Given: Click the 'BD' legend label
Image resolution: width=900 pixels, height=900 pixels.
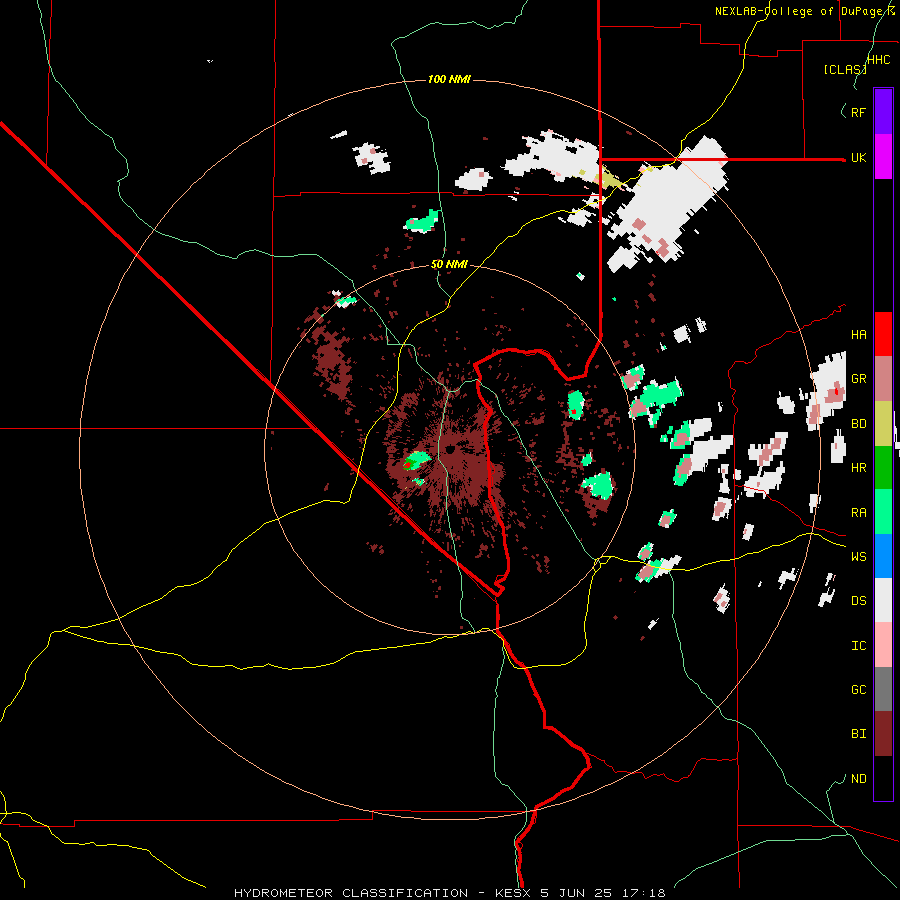Looking at the screenshot, I should point(858,424).
